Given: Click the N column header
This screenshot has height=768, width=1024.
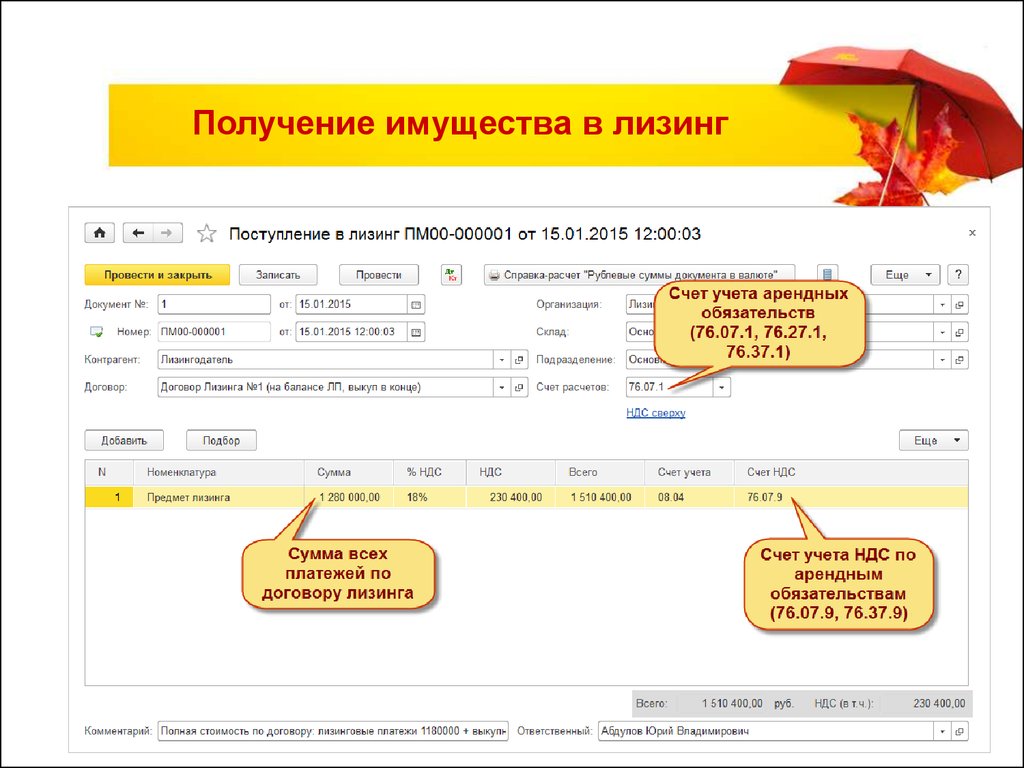Looking at the screenshot, I should pyautogui.click(x=109, y=472).
